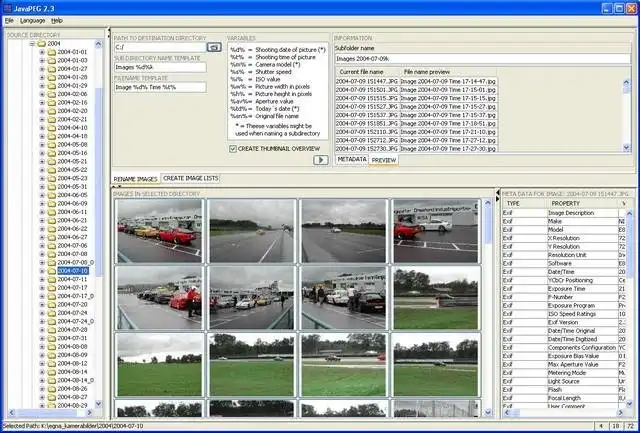Viewport: 640px width, 433px height.
Task: Click the open folder icon for 2004
Action: coord(42,43)
